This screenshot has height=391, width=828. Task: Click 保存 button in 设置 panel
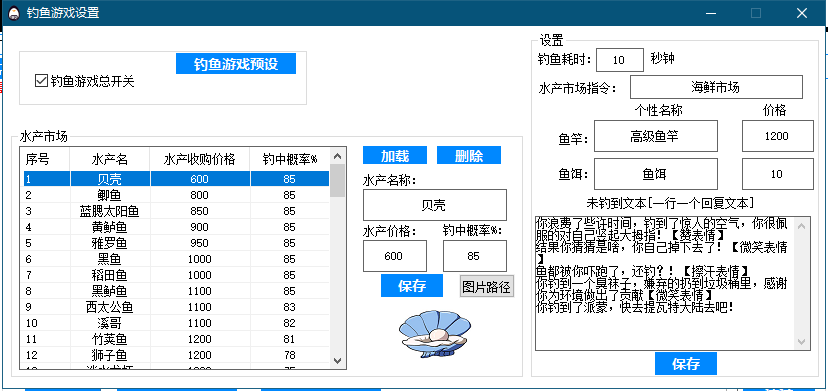686,364
